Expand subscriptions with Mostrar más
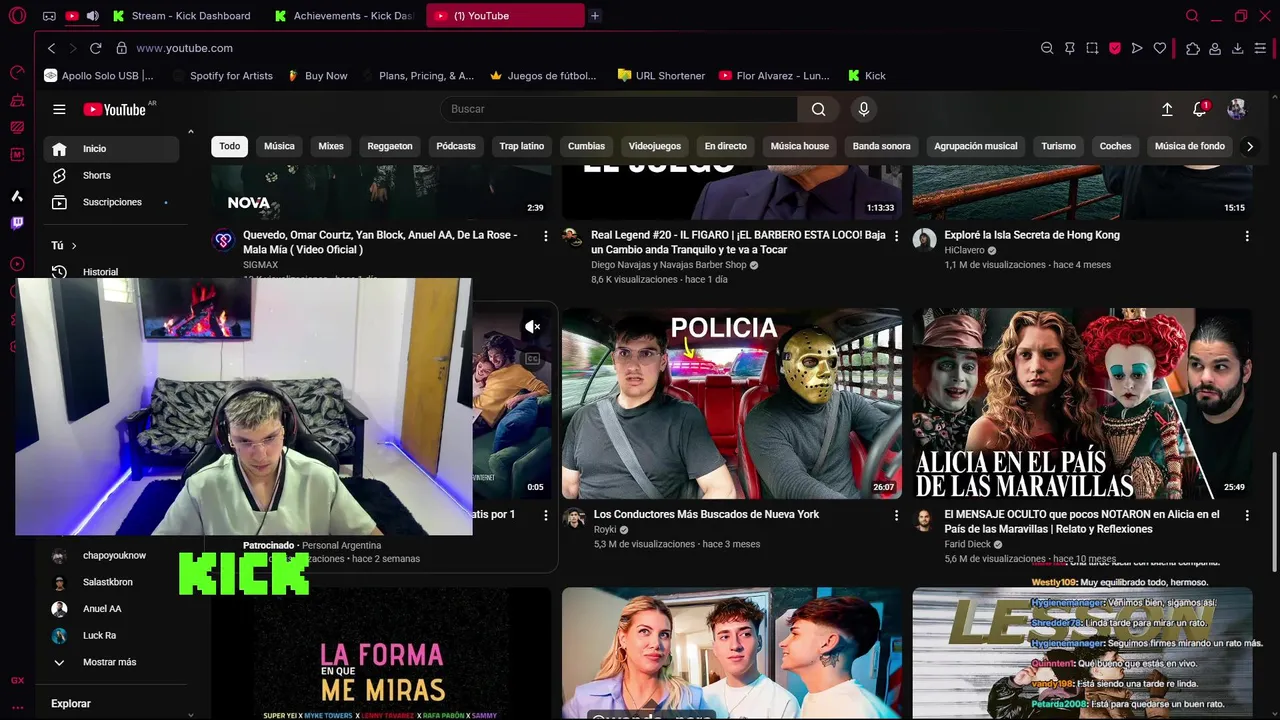 pos(110,662)
